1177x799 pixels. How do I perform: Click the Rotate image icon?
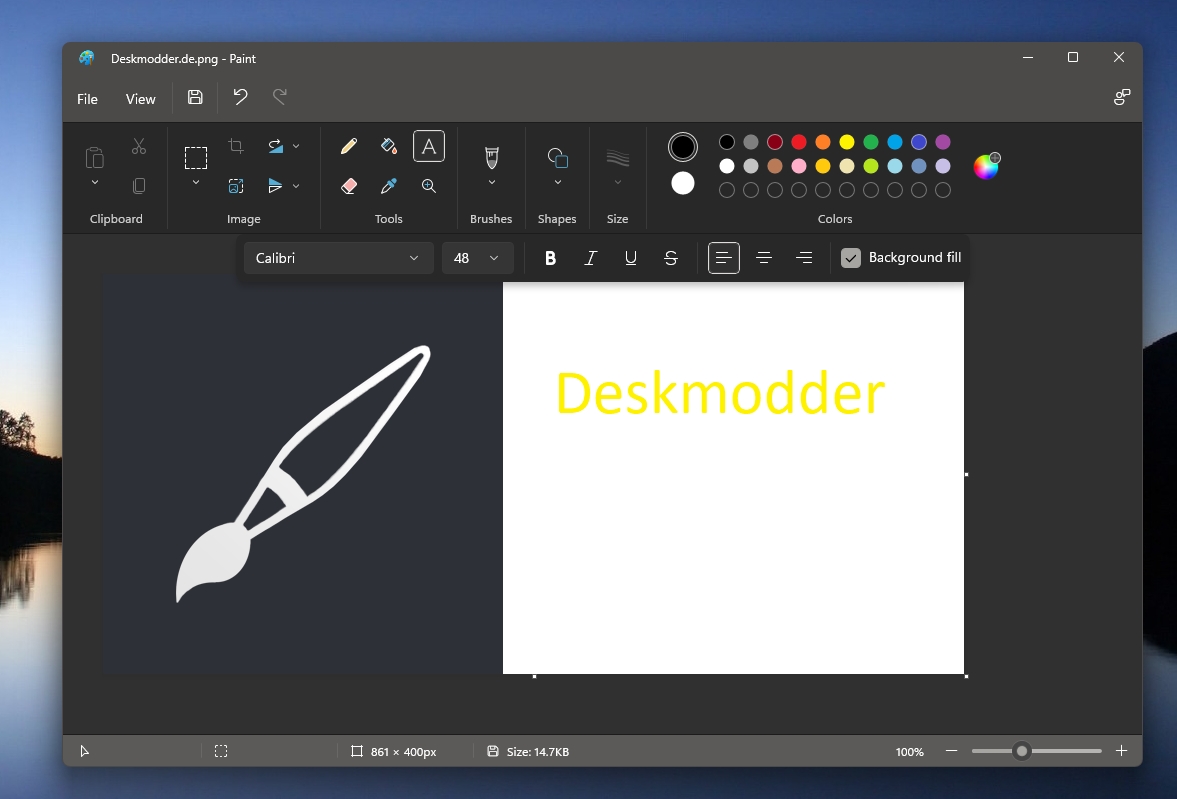[275, 146]
